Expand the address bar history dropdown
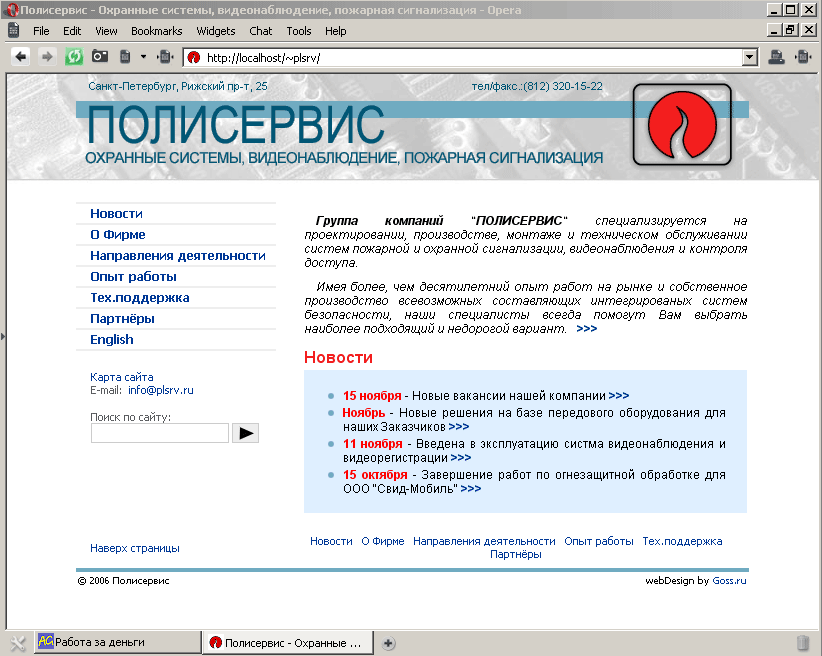 pyautogui.click(x=750, y=57)
